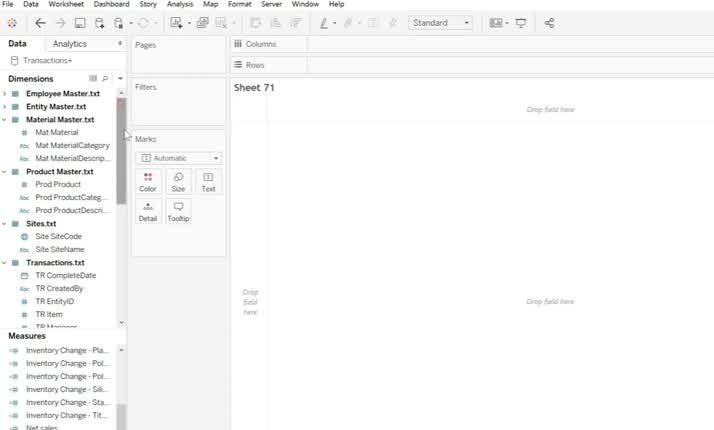
Task: Open the Color marks card
Action: pyautogui.click(x=148, y=181)
